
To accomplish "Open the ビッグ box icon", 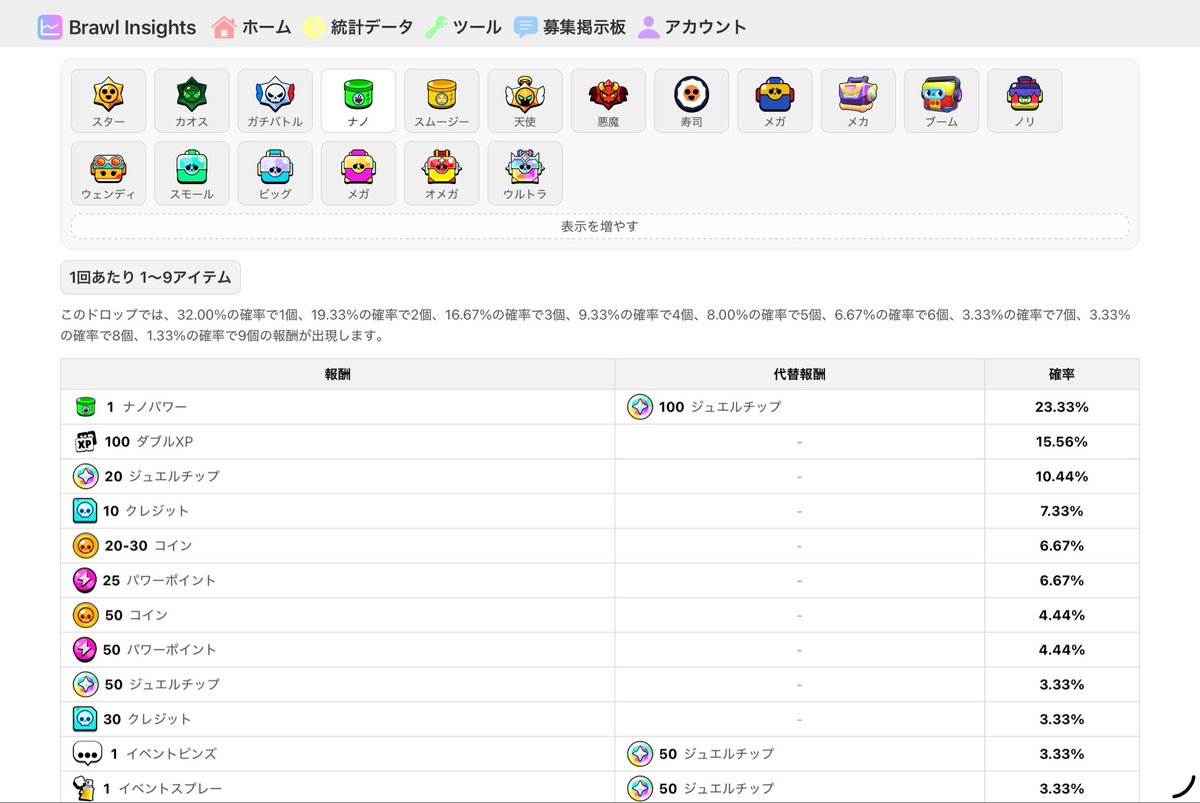I will pos(275,173).
